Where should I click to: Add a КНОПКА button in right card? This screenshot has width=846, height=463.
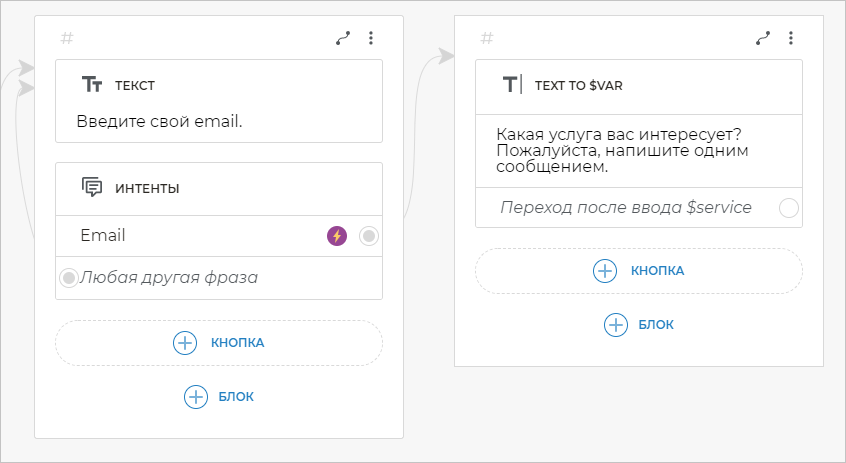[639, 271]
